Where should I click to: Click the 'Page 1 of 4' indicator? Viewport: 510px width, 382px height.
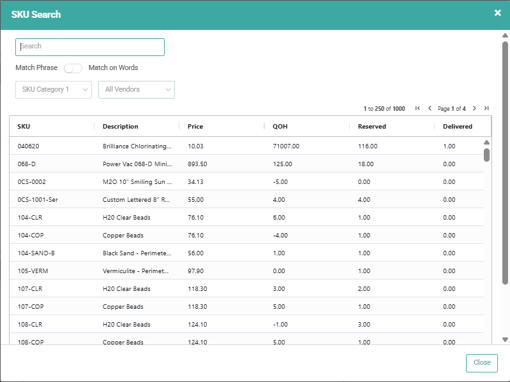[452, 109]
